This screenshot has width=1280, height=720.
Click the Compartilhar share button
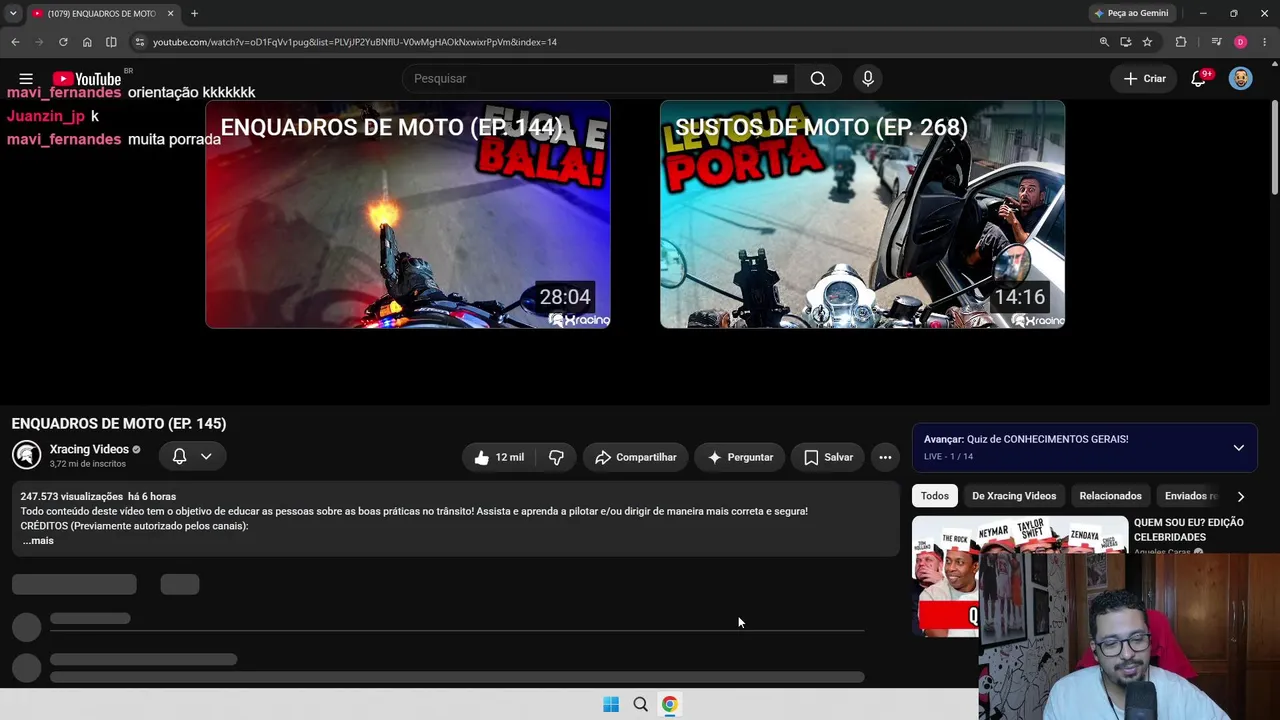point(636,457)
